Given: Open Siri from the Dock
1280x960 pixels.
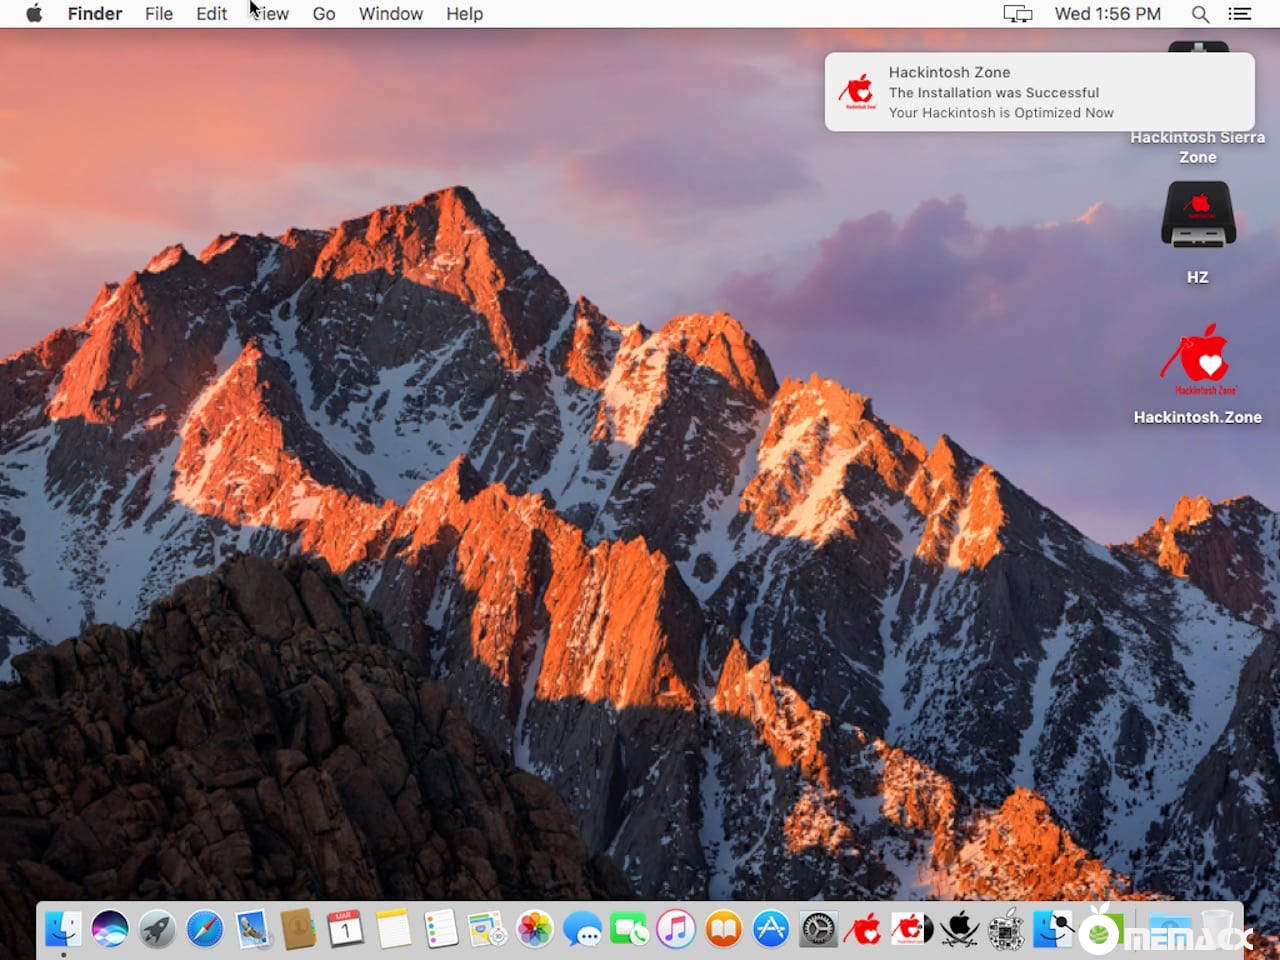Looking at the screenshot, I should pyautogui.click(x=110, y=929).
